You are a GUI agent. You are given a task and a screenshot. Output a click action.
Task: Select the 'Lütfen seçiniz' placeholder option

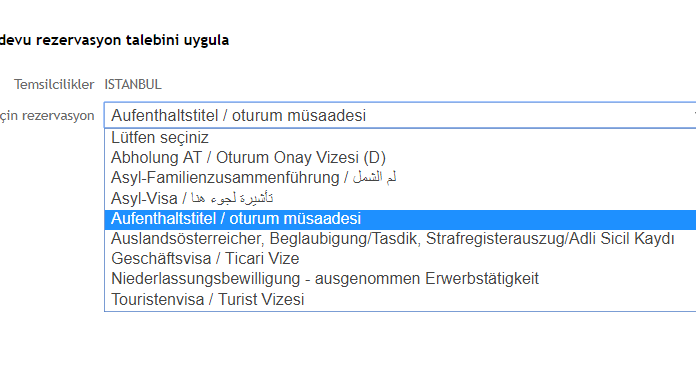tap(400, 138)
